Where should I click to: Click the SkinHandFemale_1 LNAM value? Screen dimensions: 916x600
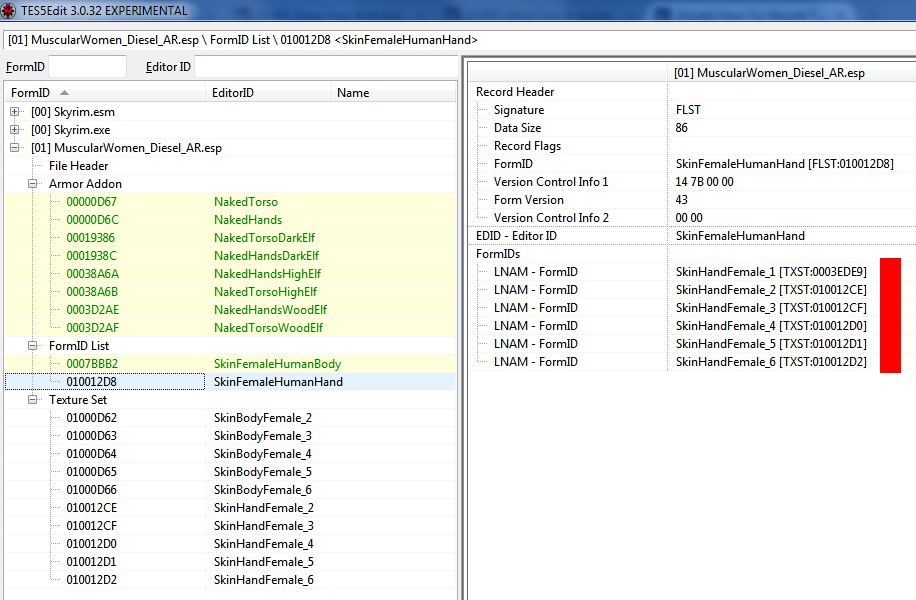pos(770,272)
